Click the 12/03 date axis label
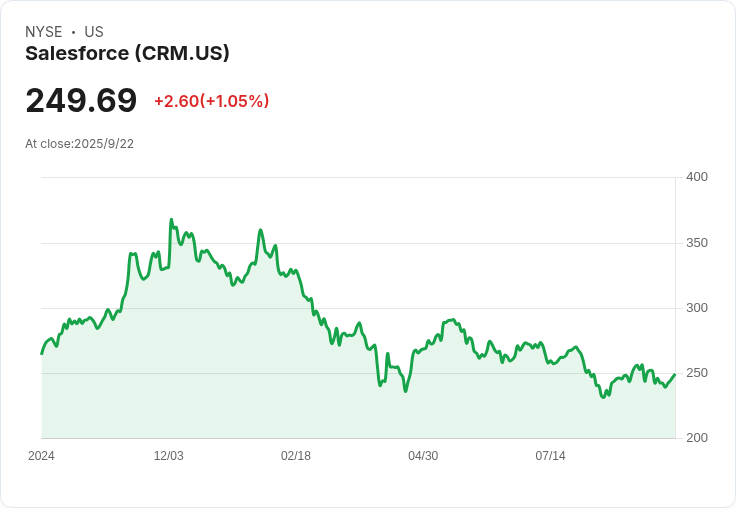 pyautogui.click(x=169, y=456)
